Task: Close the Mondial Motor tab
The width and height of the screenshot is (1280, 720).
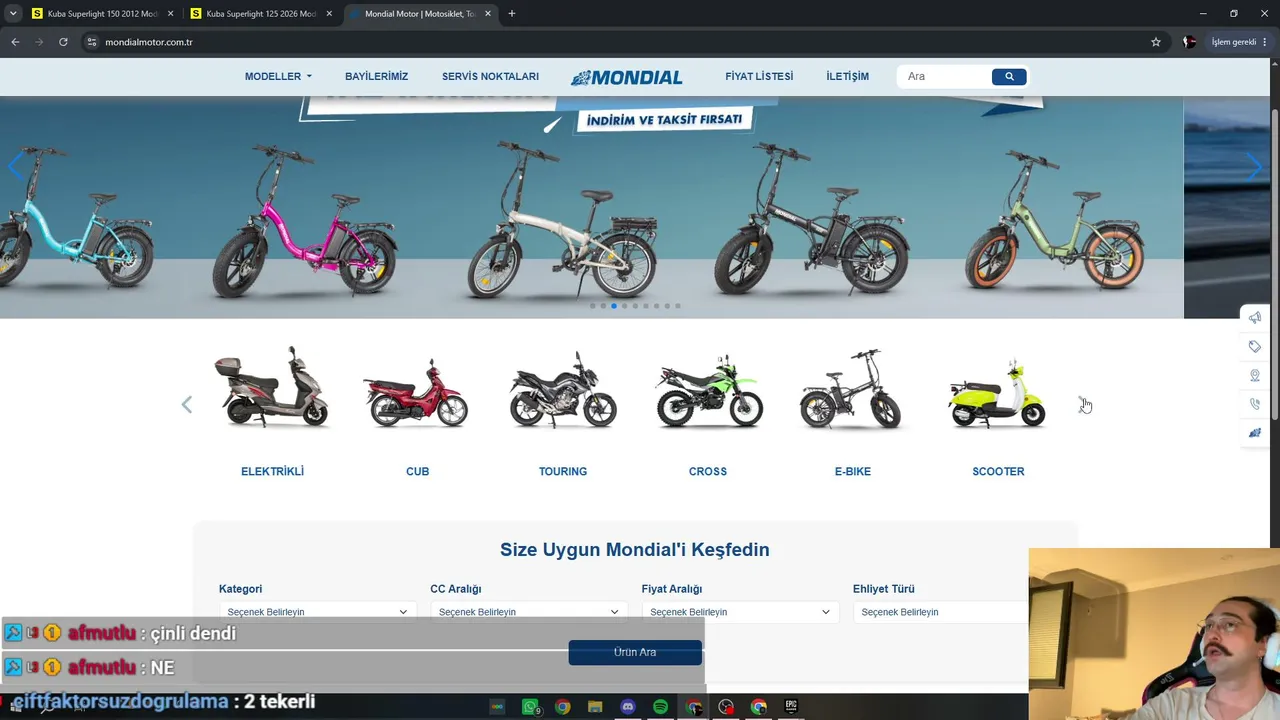Action: click(487, 14)
